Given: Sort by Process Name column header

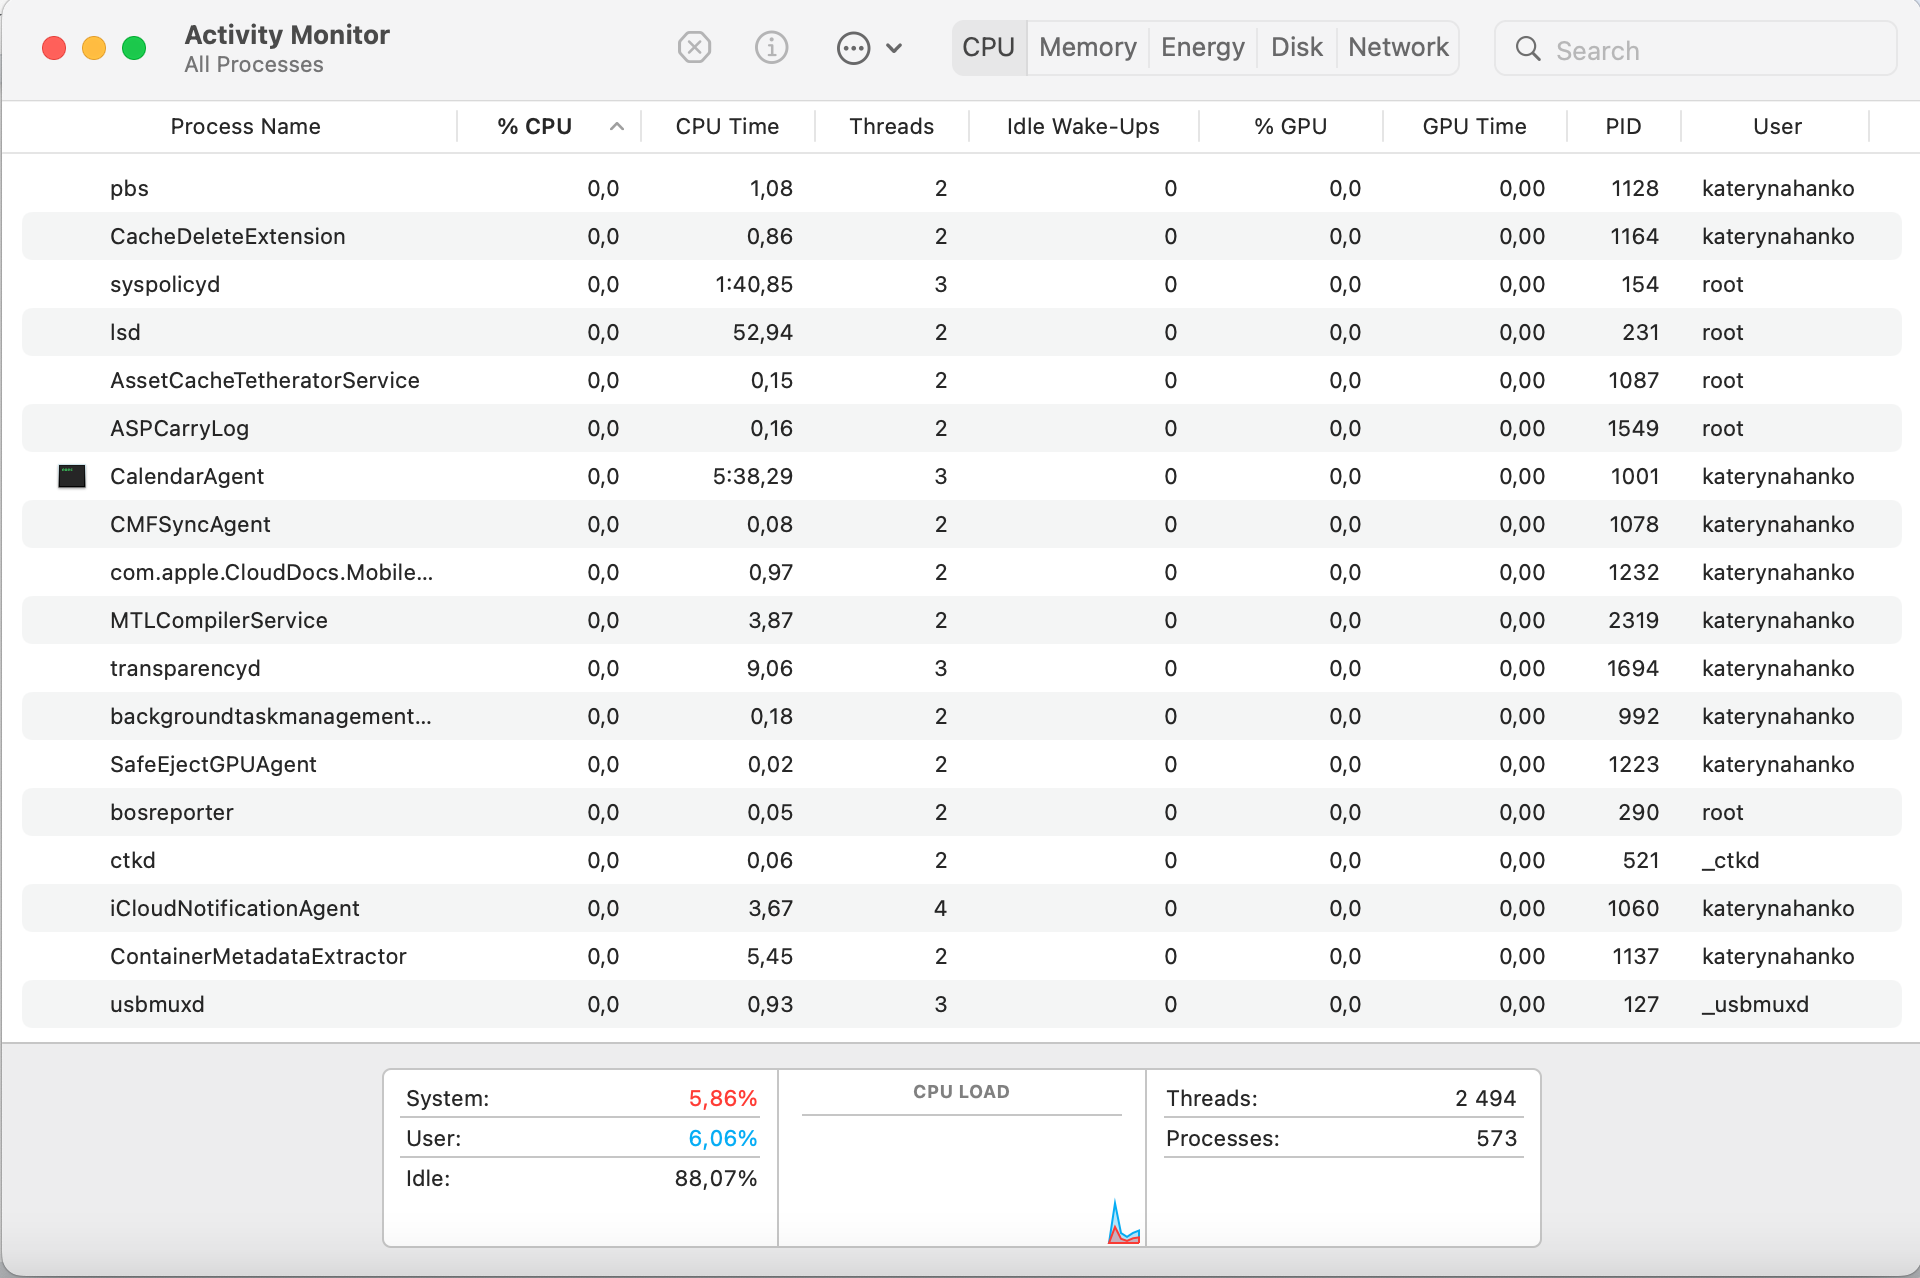Looking at the screenshot, I should click(x=245, y=126).
